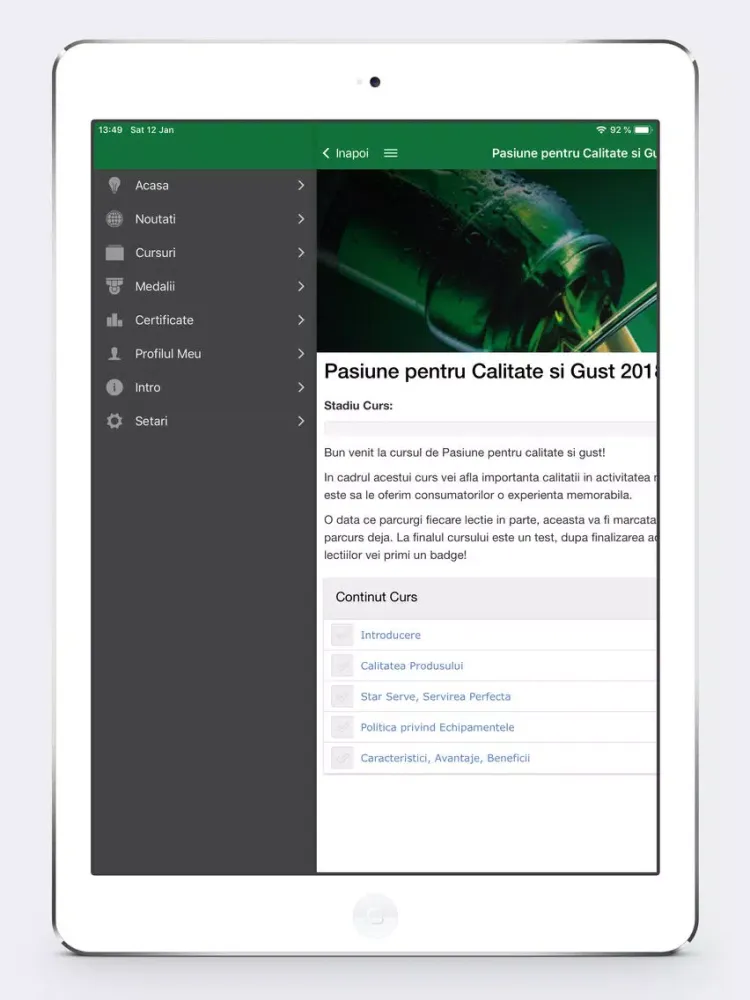
Task: Open the Setari menu item
Action: point(204,421)
